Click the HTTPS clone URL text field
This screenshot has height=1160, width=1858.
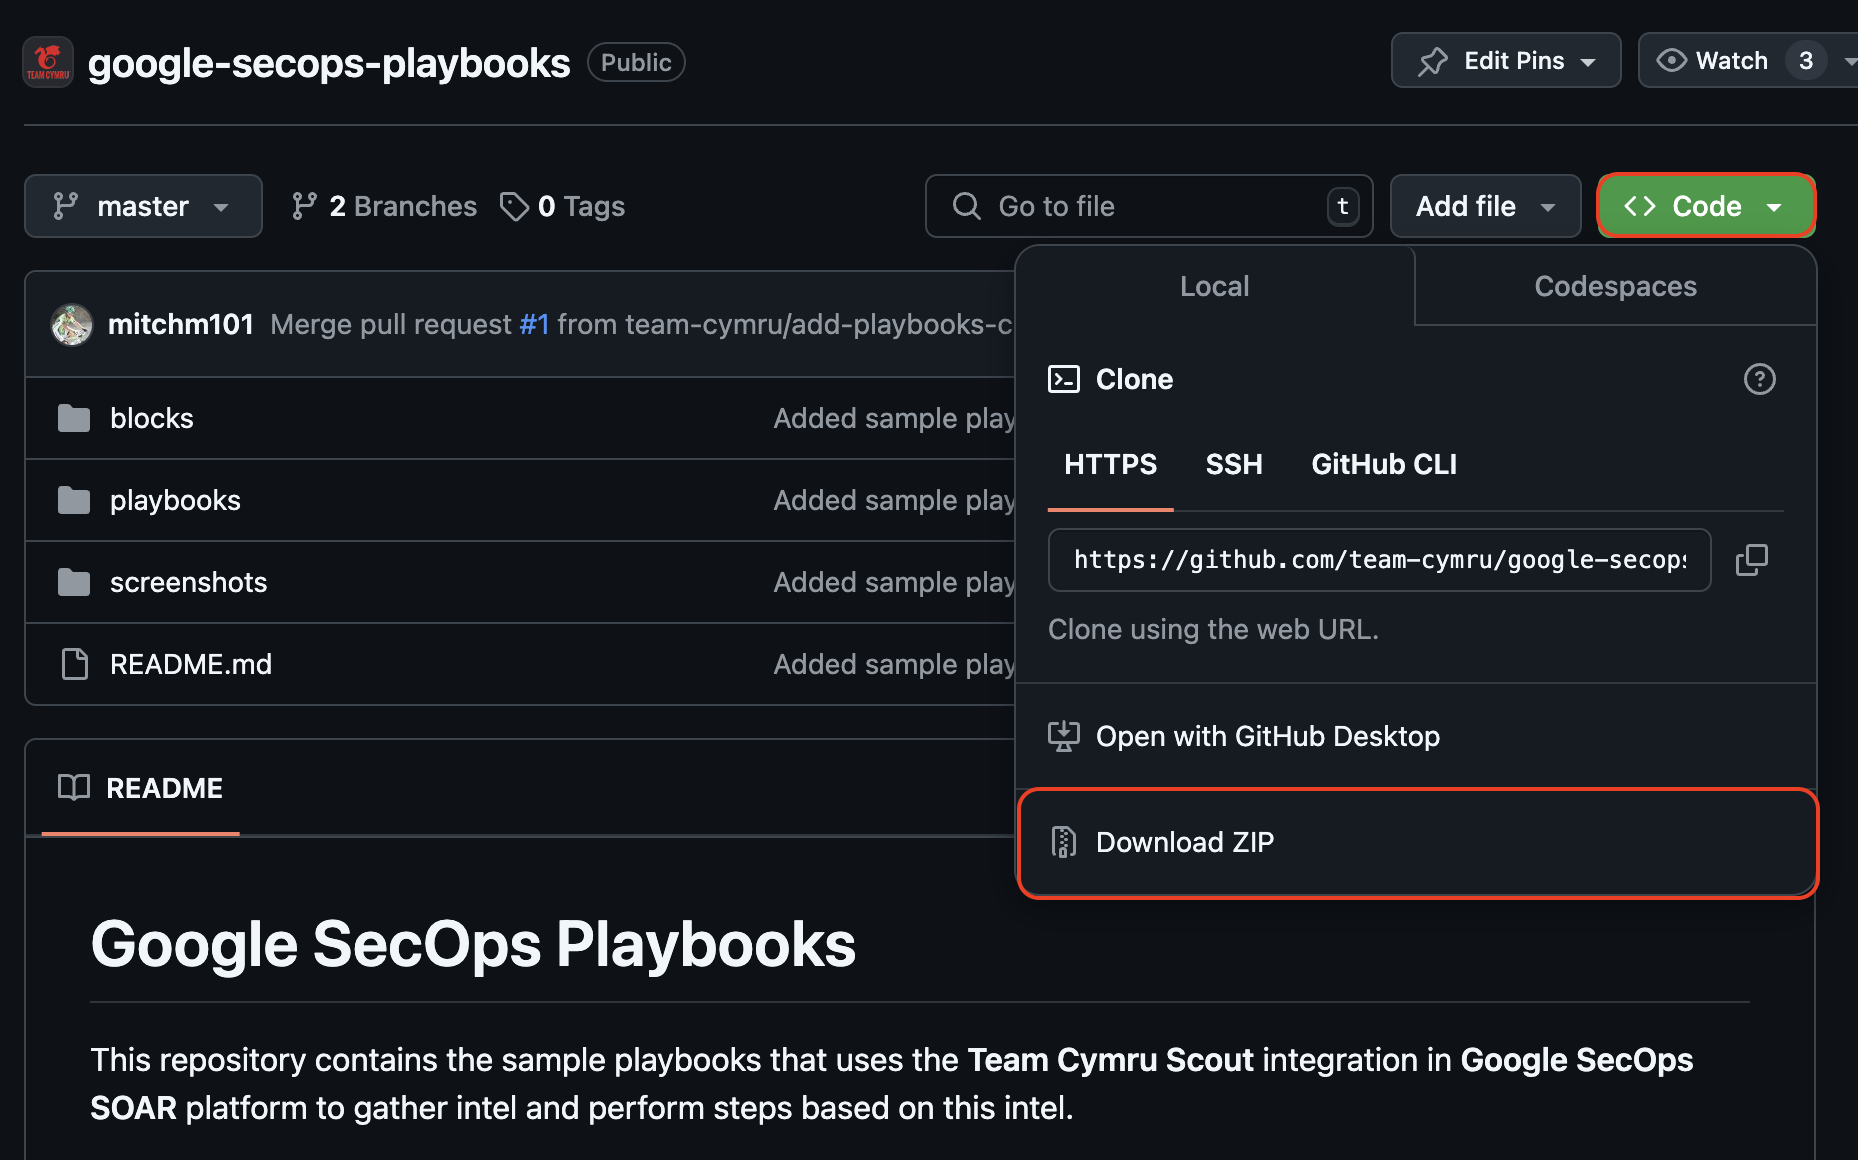coord(1379,560)
